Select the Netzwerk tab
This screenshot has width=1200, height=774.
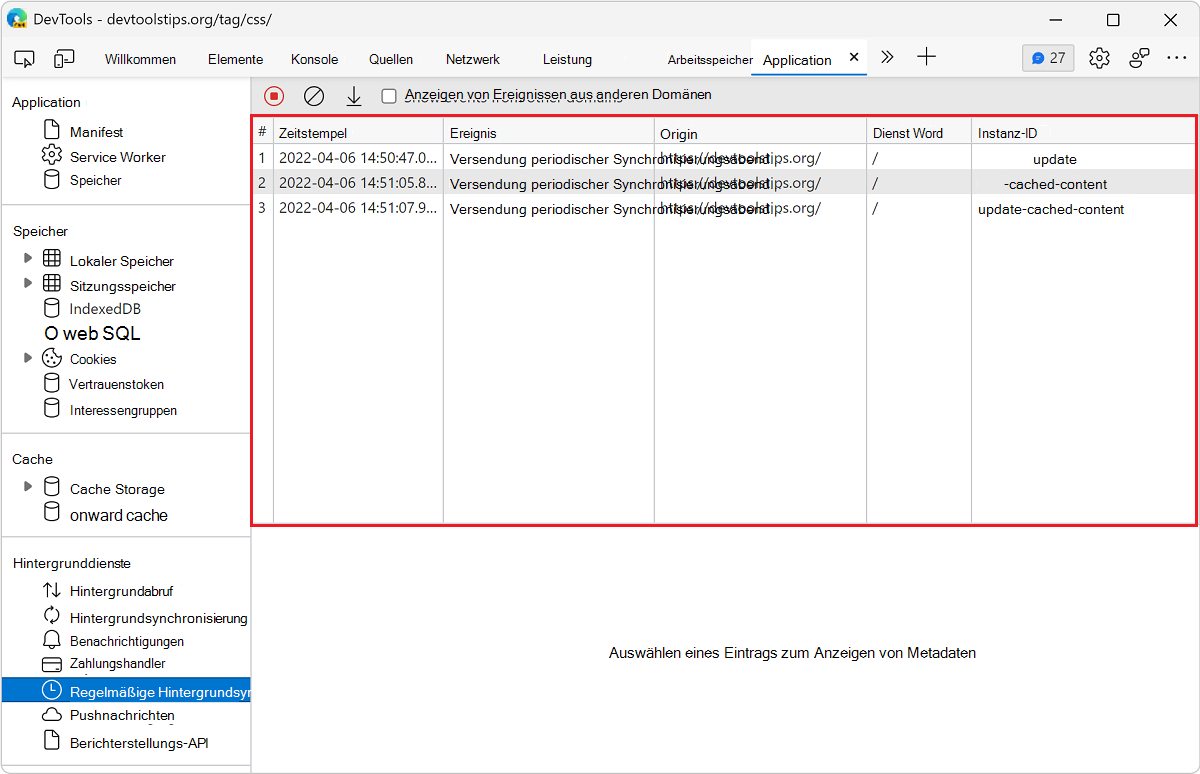click(473, 59)
